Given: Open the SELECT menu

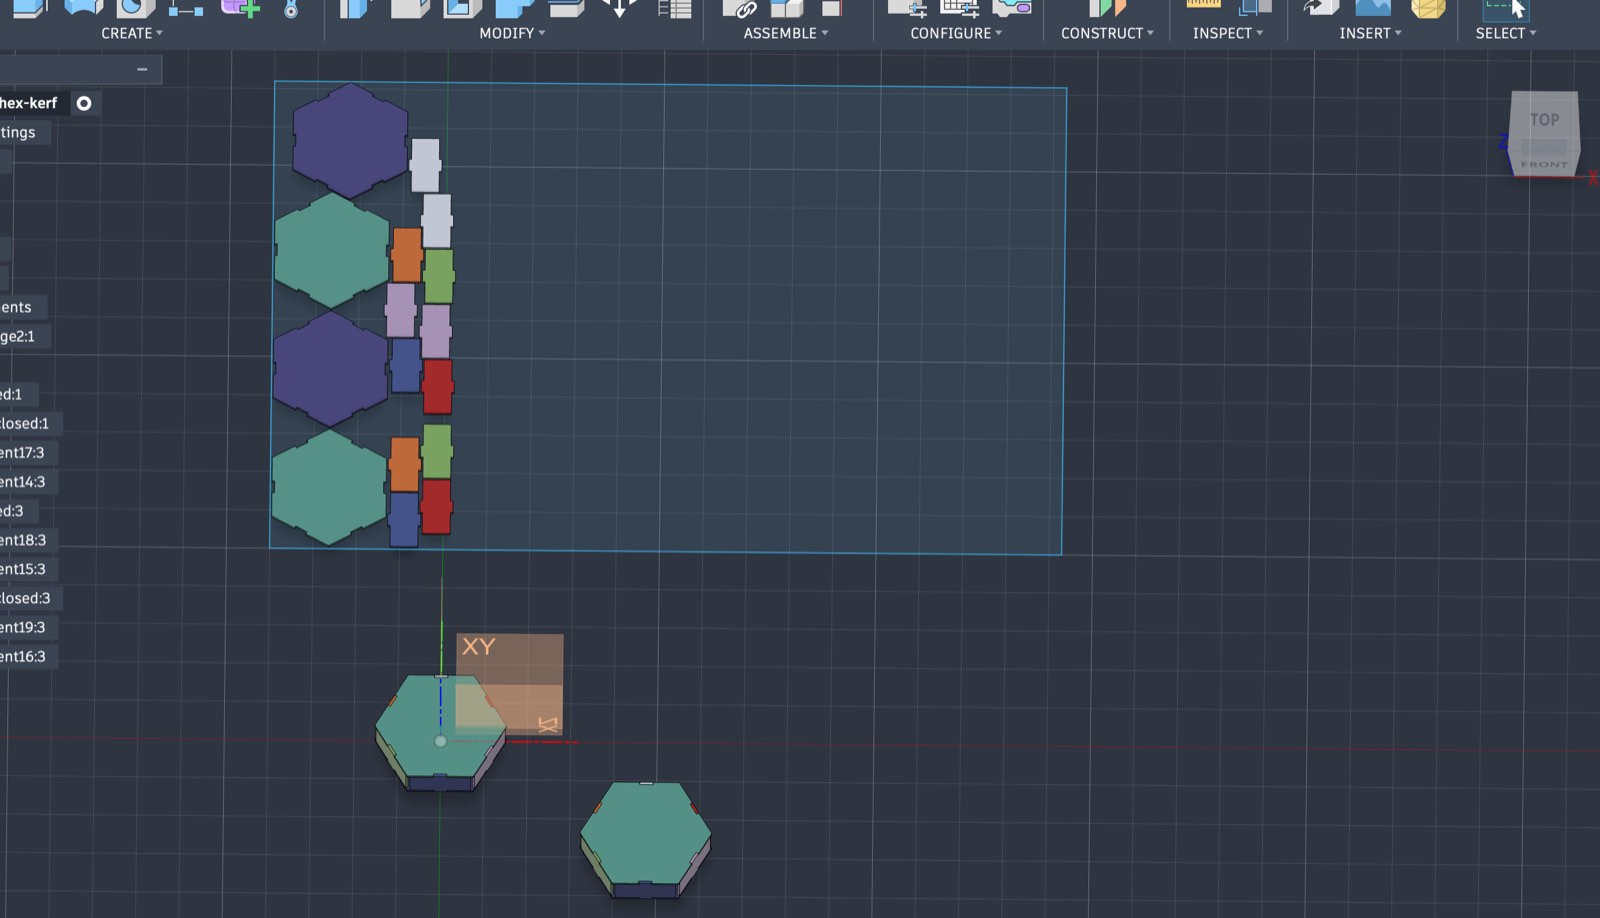Looking at the screenshot, I should click(x=1505, y=33).
